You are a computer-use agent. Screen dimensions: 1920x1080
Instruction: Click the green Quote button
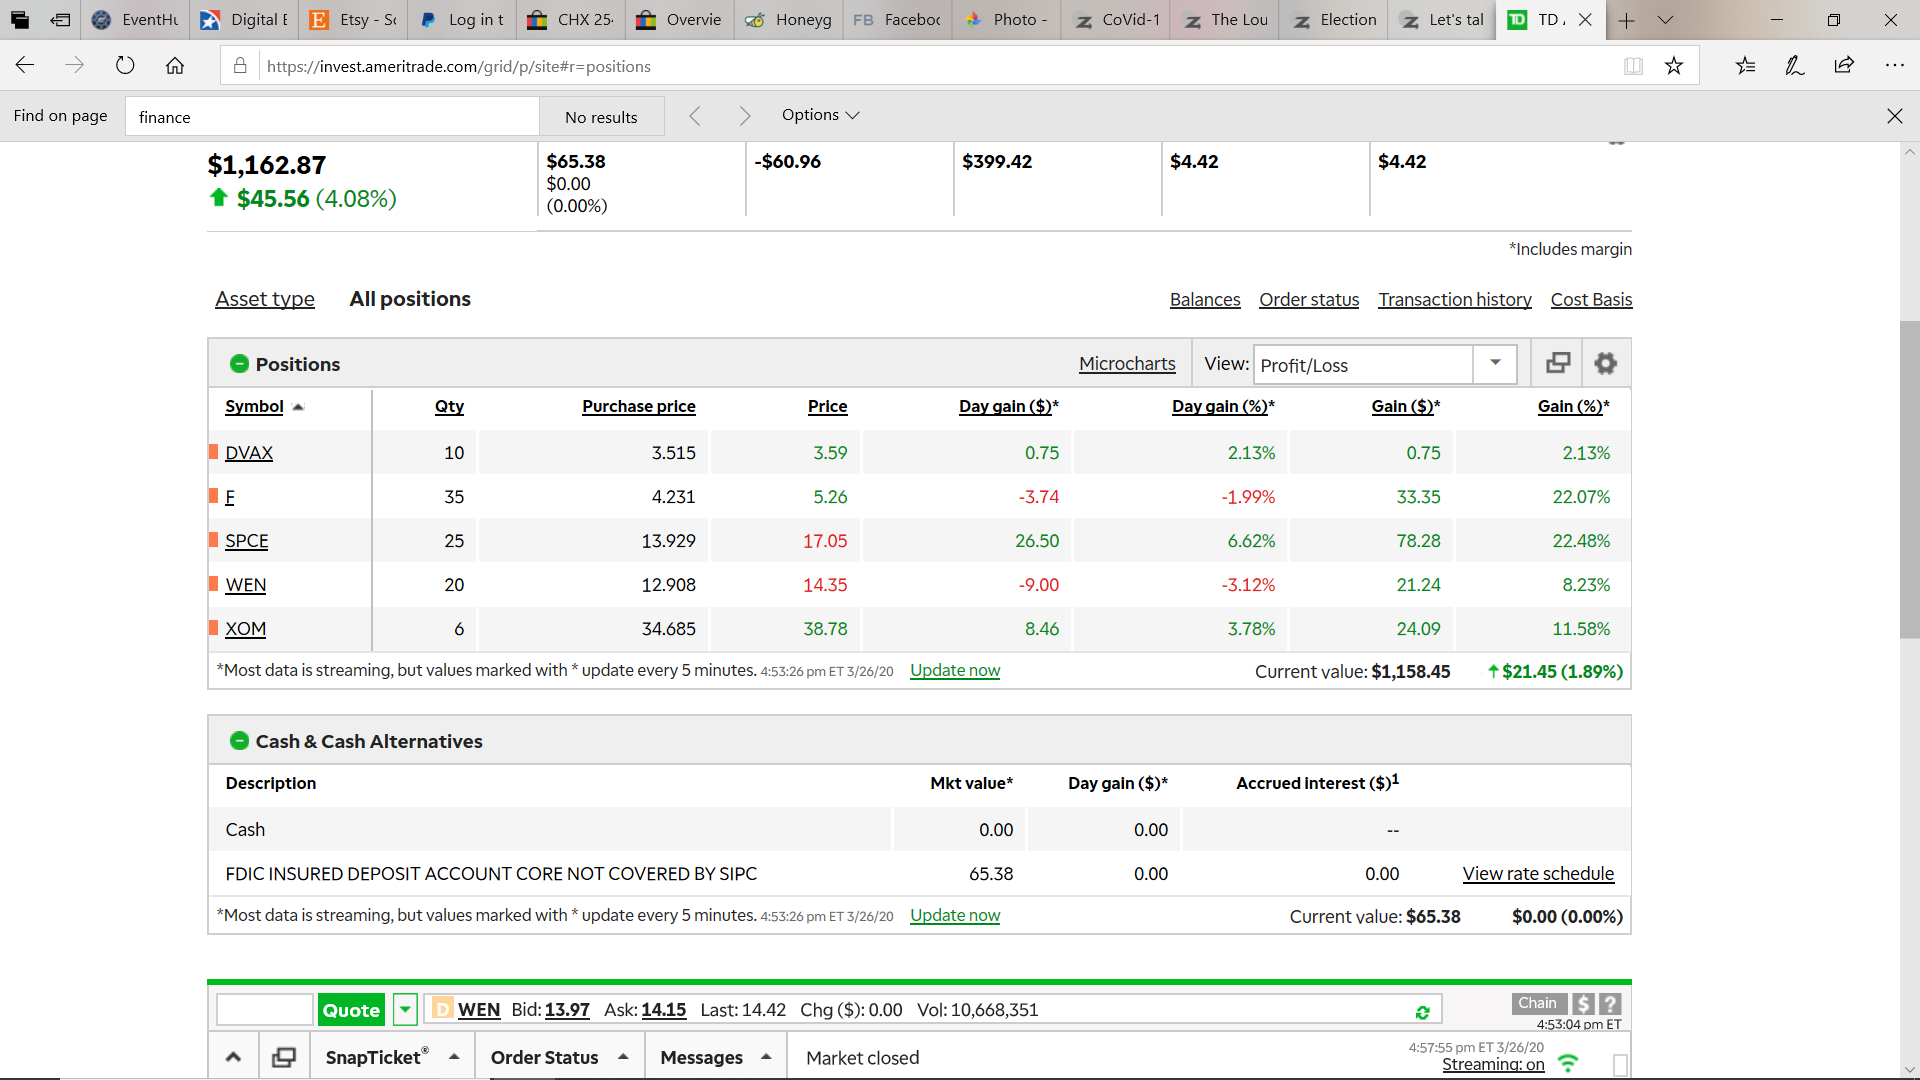[351, 1010]
